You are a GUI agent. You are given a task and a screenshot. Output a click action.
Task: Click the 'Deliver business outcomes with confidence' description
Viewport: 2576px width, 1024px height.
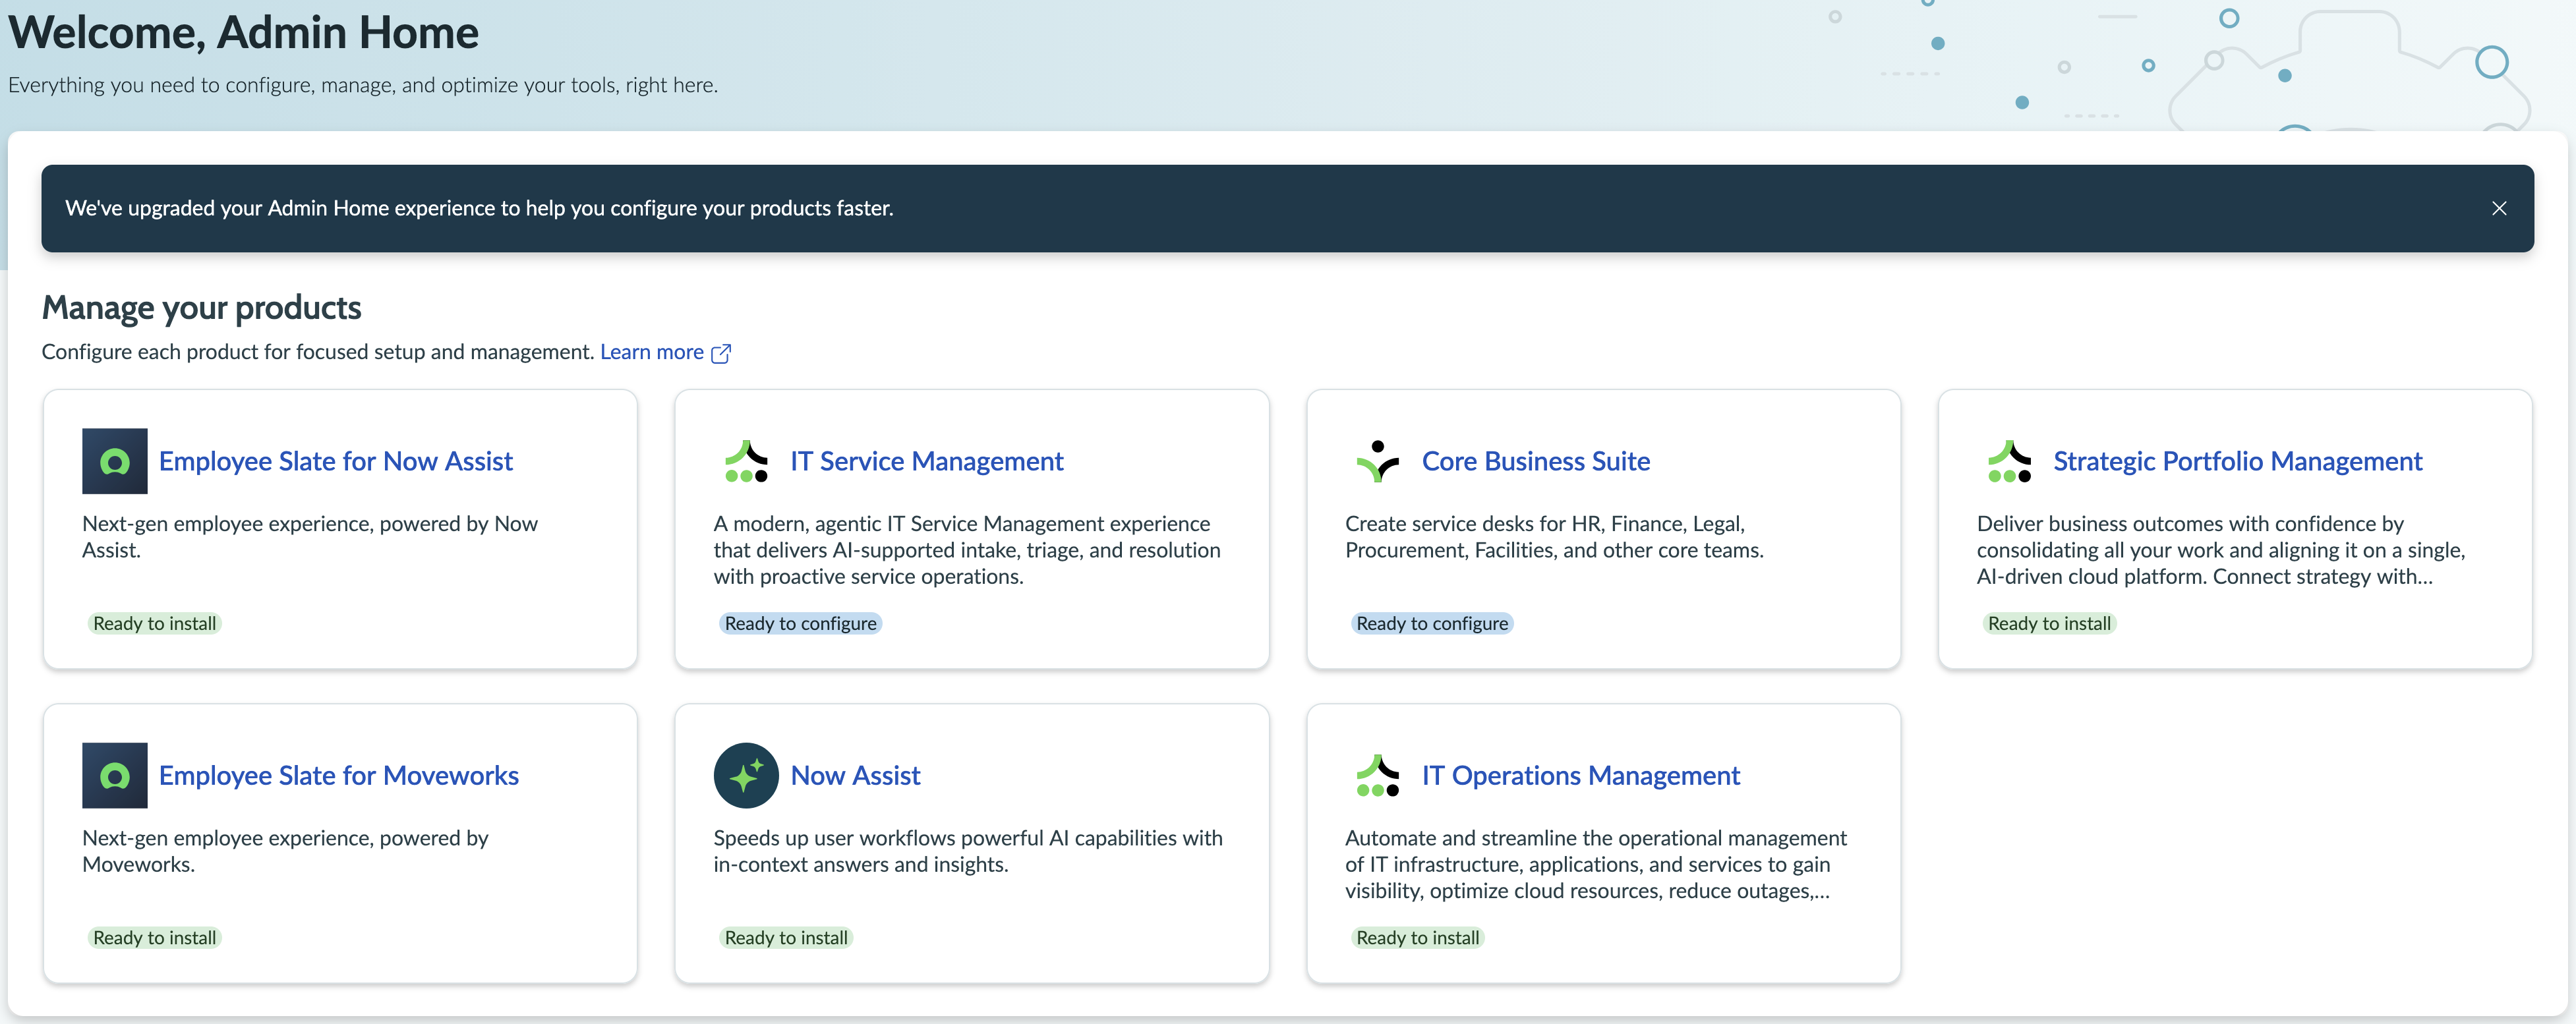pos(2221,550)
